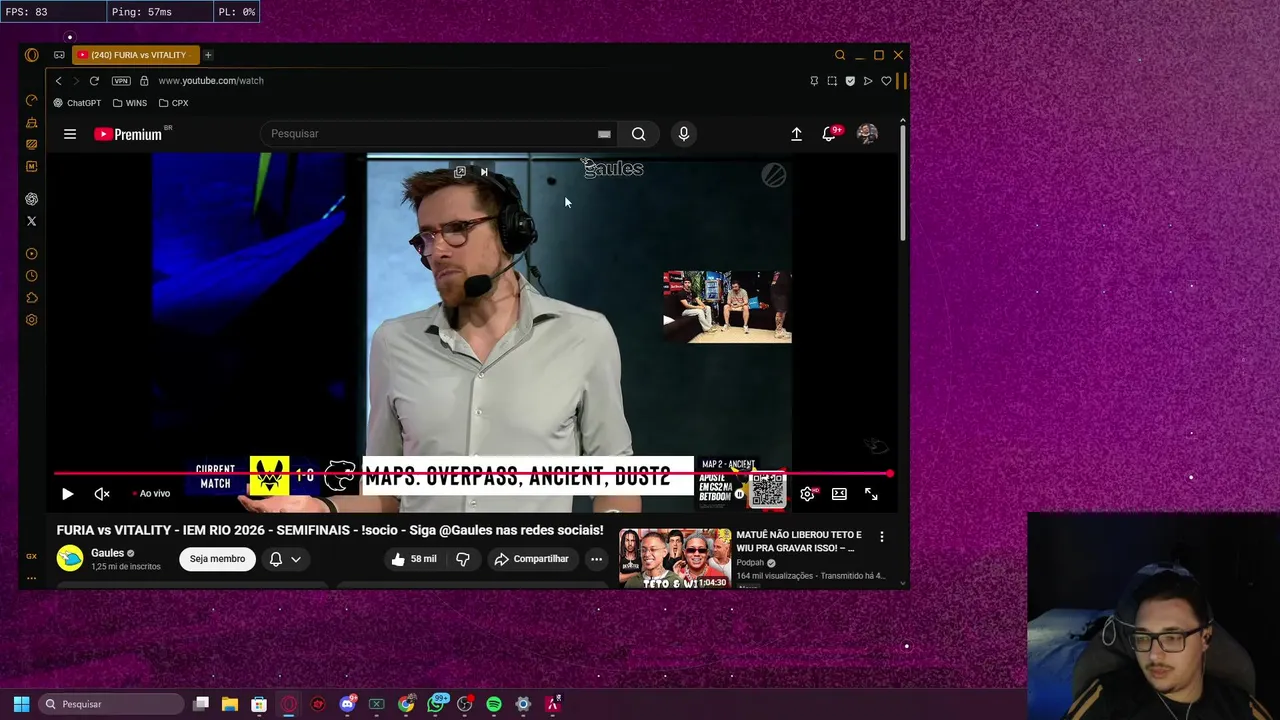Open GX Corner gamepad icon

pyautogui.click(x=59, y=55)
